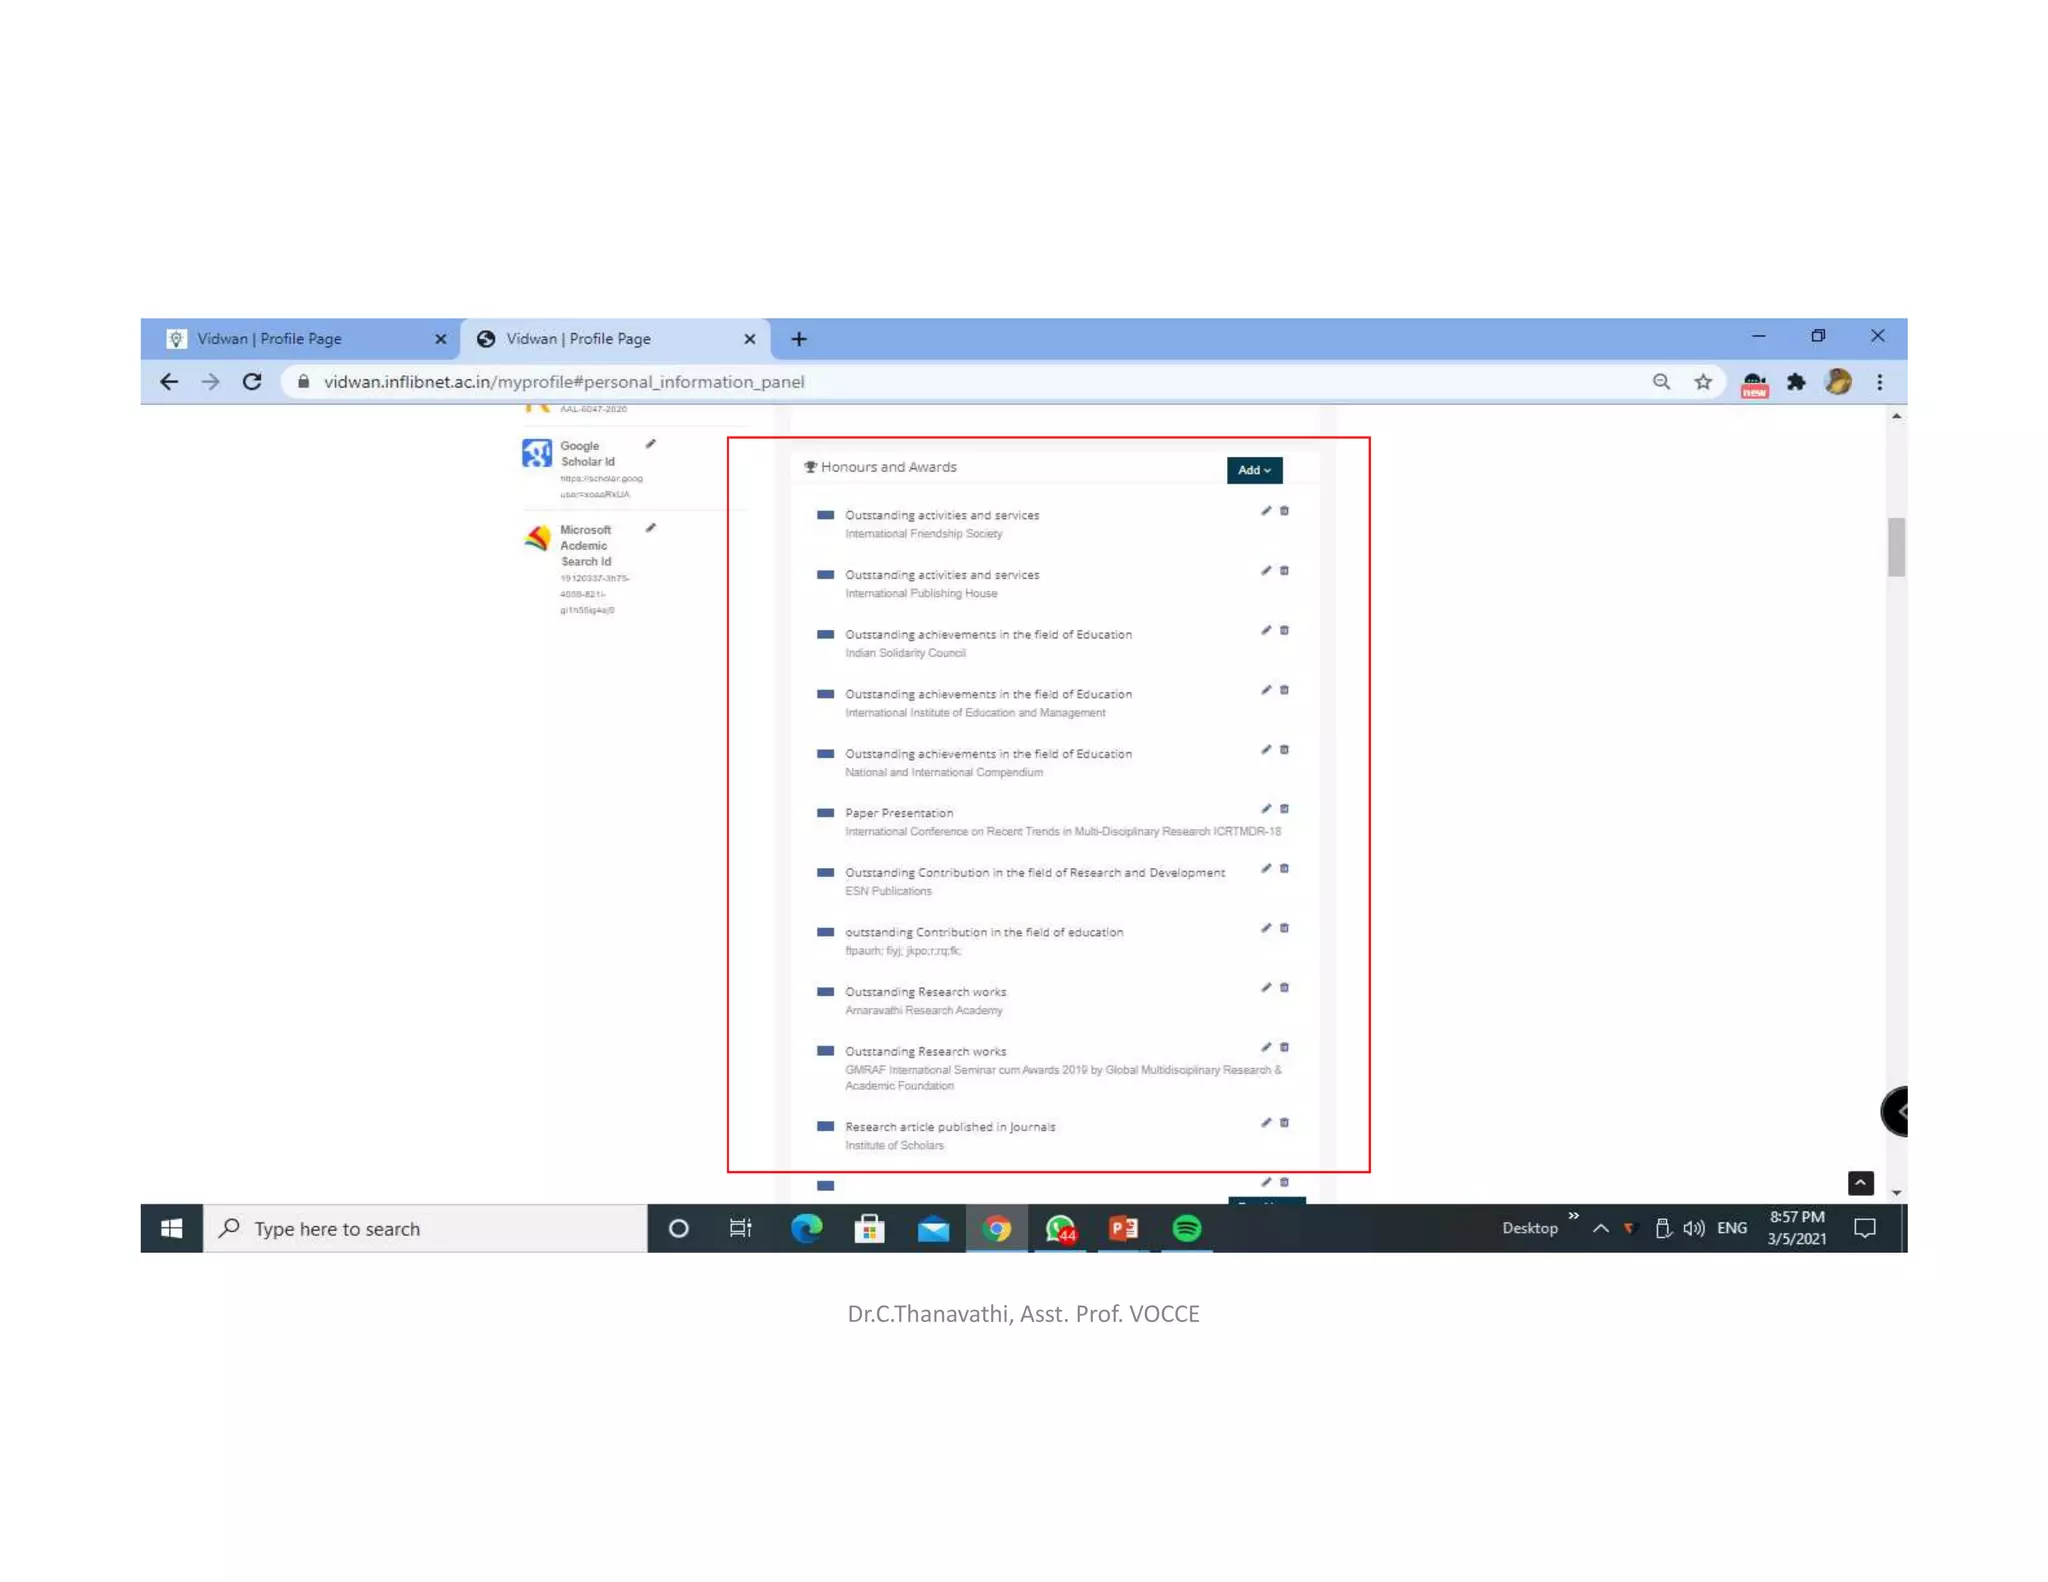Edit GMRAF International Seminar award entry

(1266, 1047)
